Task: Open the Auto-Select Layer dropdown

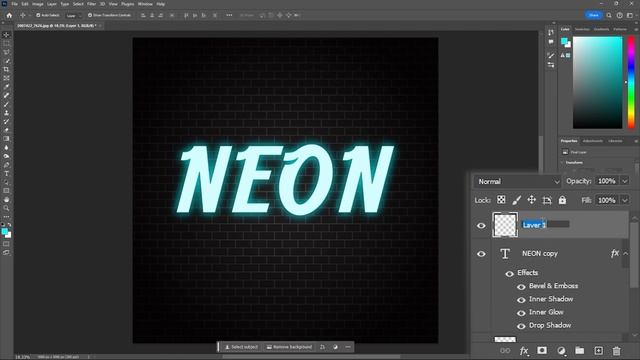Action: click(74, 16)
